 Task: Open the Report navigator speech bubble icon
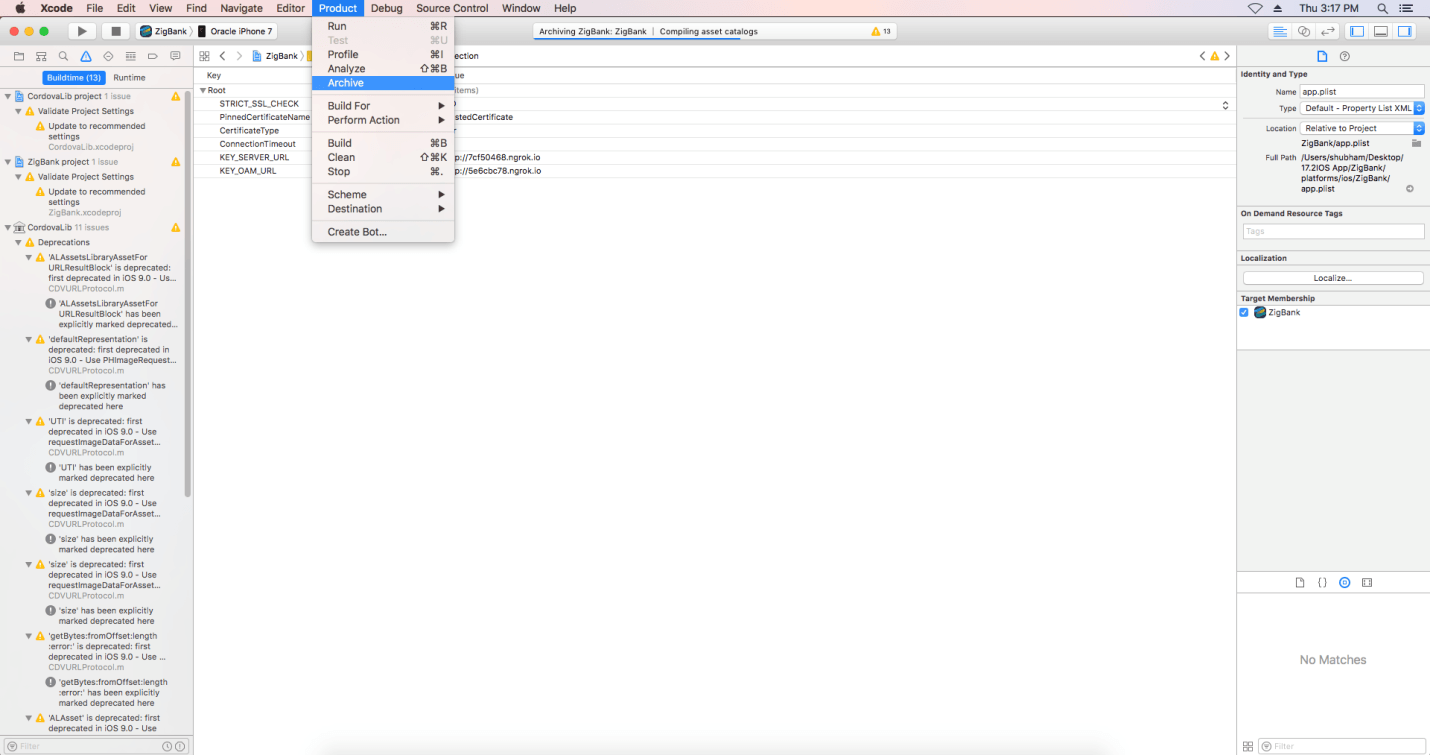tap(175, 56)
